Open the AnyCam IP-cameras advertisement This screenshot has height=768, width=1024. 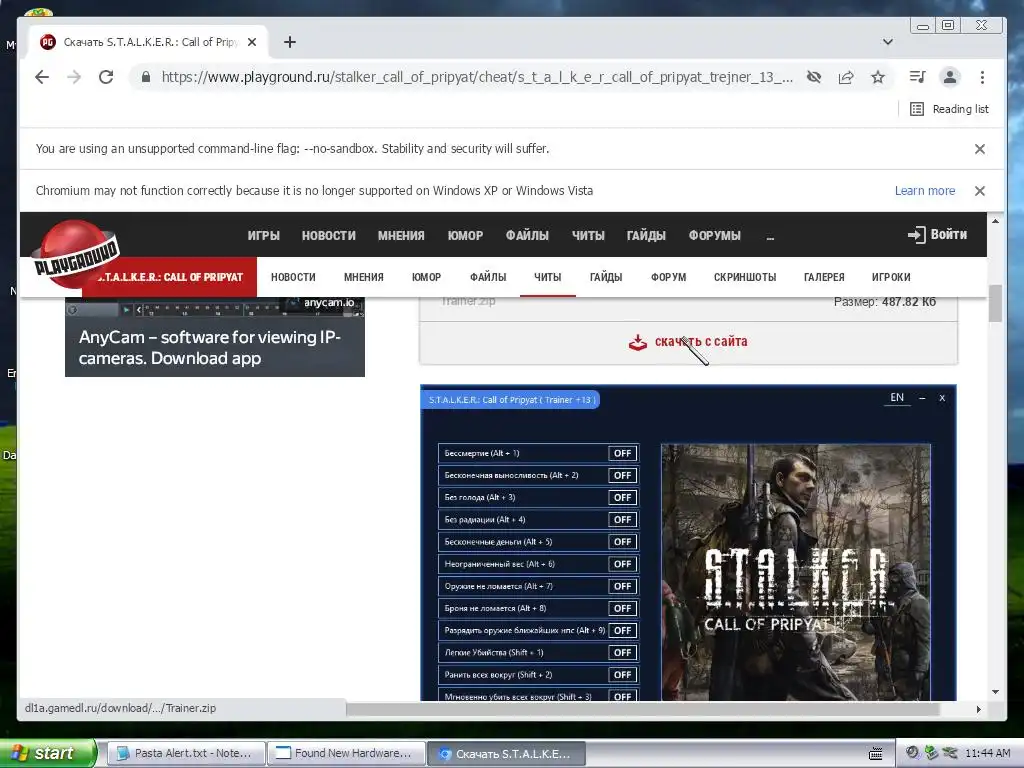click(215, 337)
